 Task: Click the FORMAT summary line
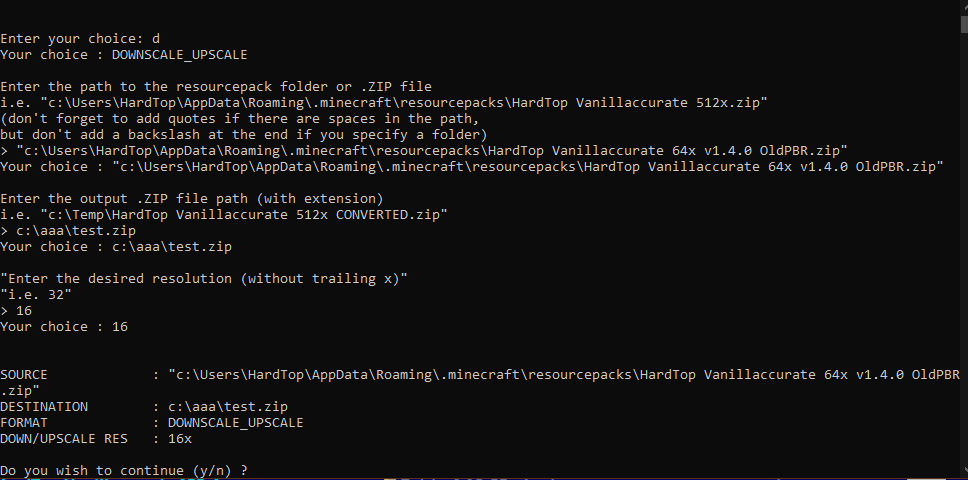(152, 422)
